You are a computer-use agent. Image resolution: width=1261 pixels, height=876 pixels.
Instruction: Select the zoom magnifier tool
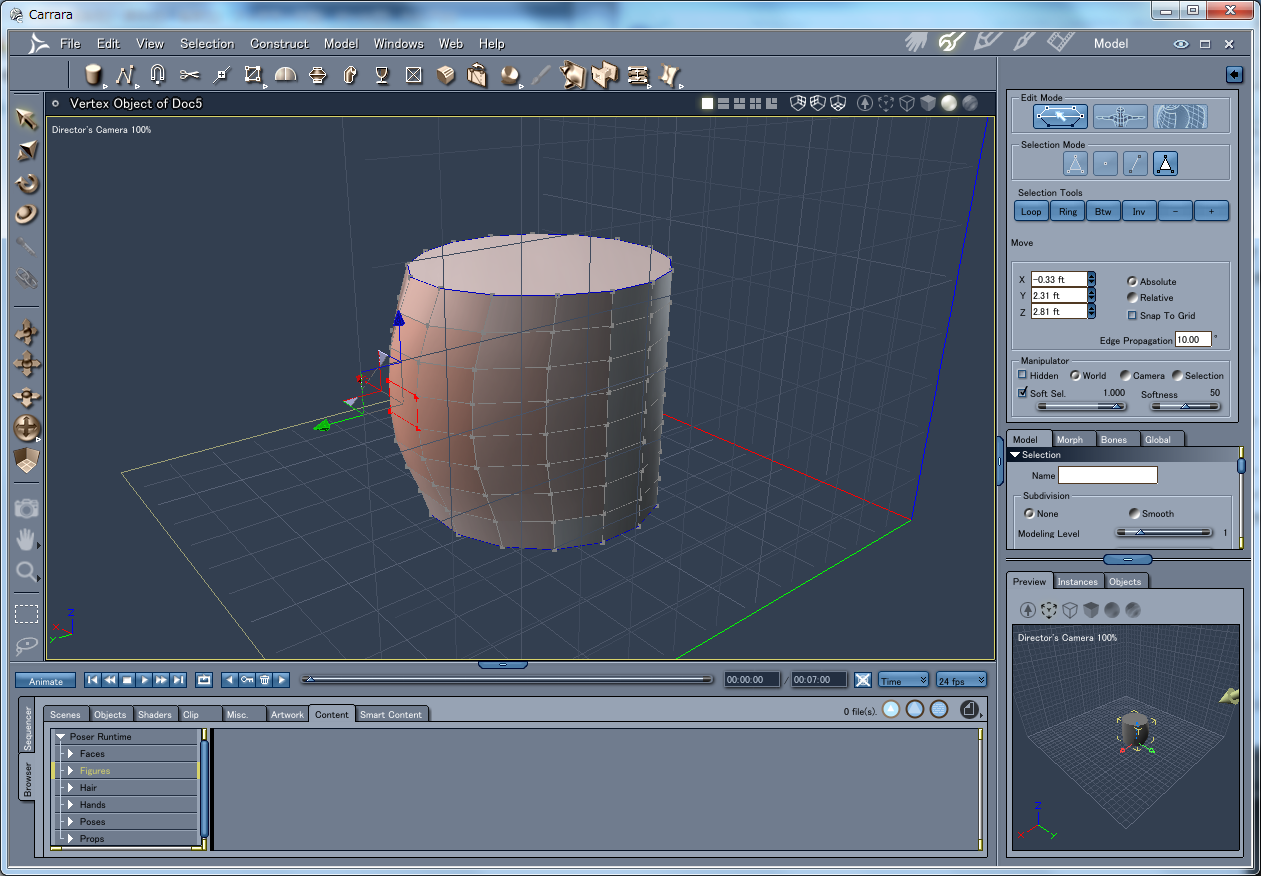pyautogui.click(x=26, y=572)
